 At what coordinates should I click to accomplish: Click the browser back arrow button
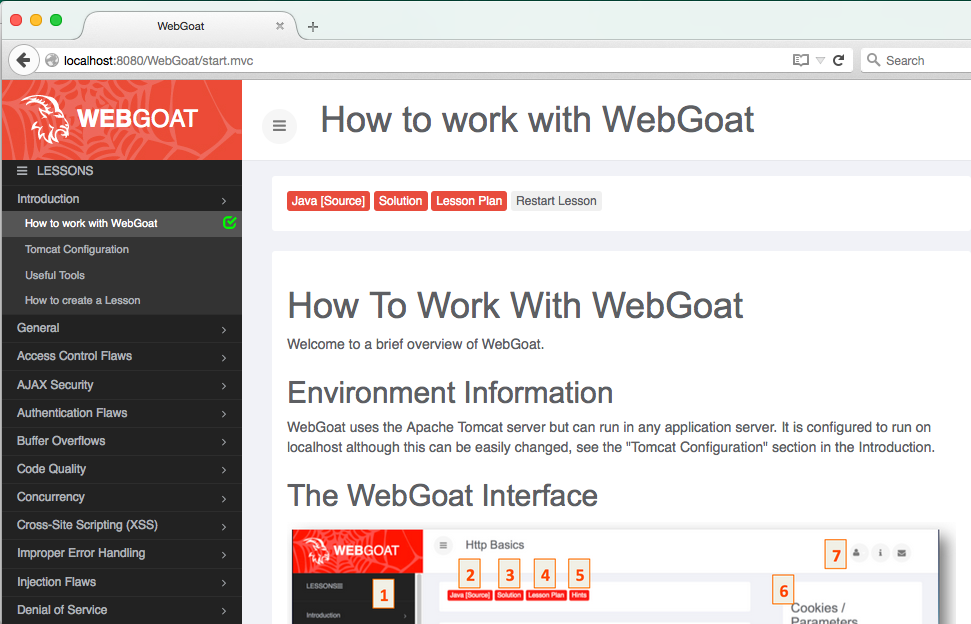tap(24, 60)
